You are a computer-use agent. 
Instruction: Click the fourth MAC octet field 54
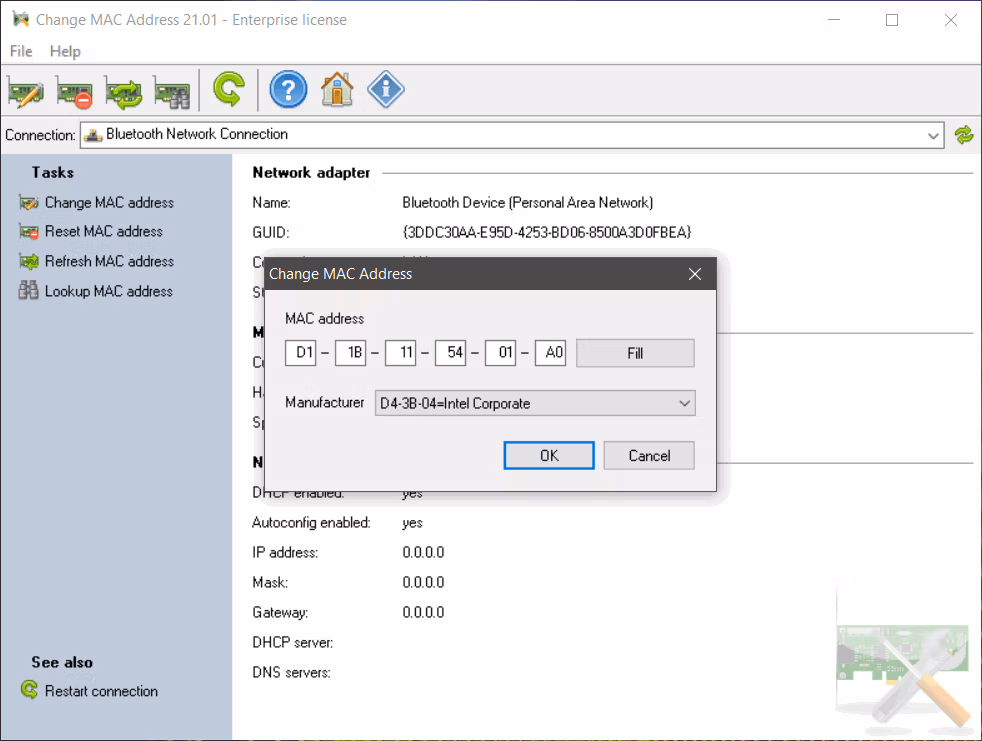pyautogui.click(x=451, y=353)
